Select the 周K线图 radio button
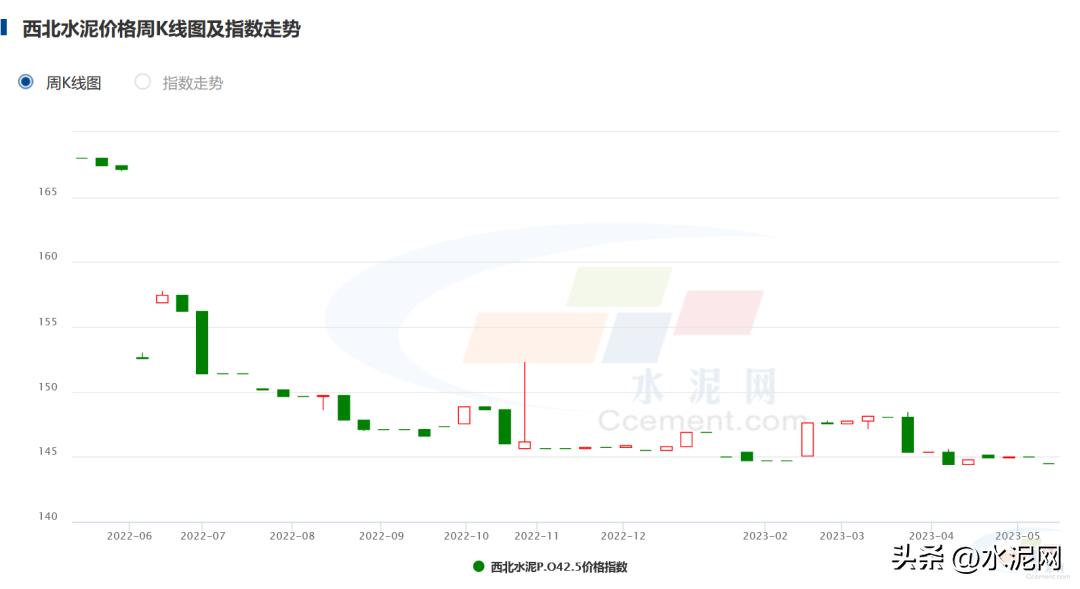1080x589 pixels. tap(25, 81)
